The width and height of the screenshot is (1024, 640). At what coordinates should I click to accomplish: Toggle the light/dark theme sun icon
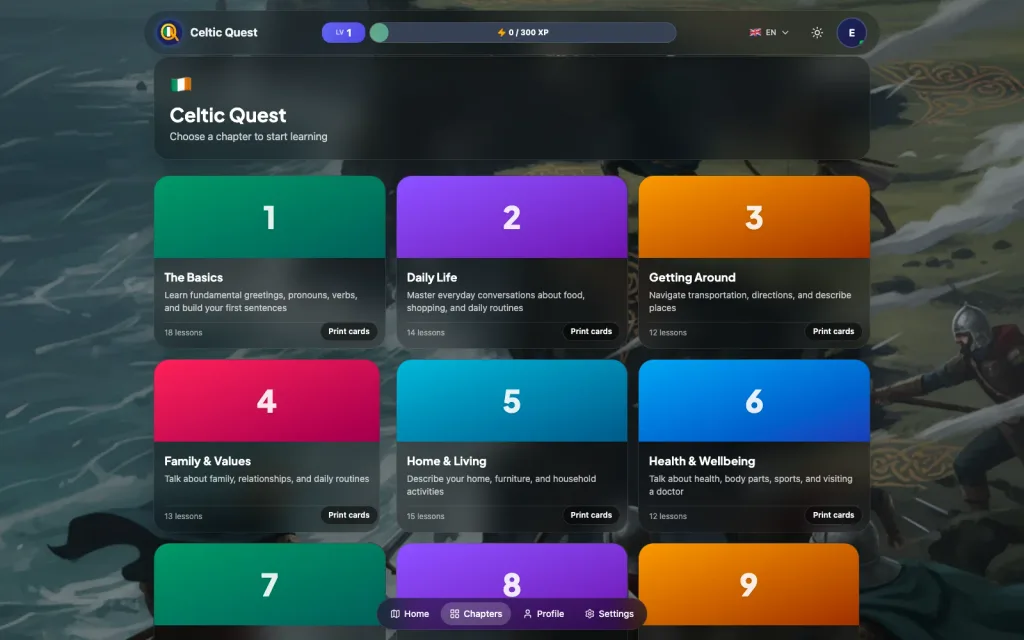pyautogui.click(x=817, y=33)
